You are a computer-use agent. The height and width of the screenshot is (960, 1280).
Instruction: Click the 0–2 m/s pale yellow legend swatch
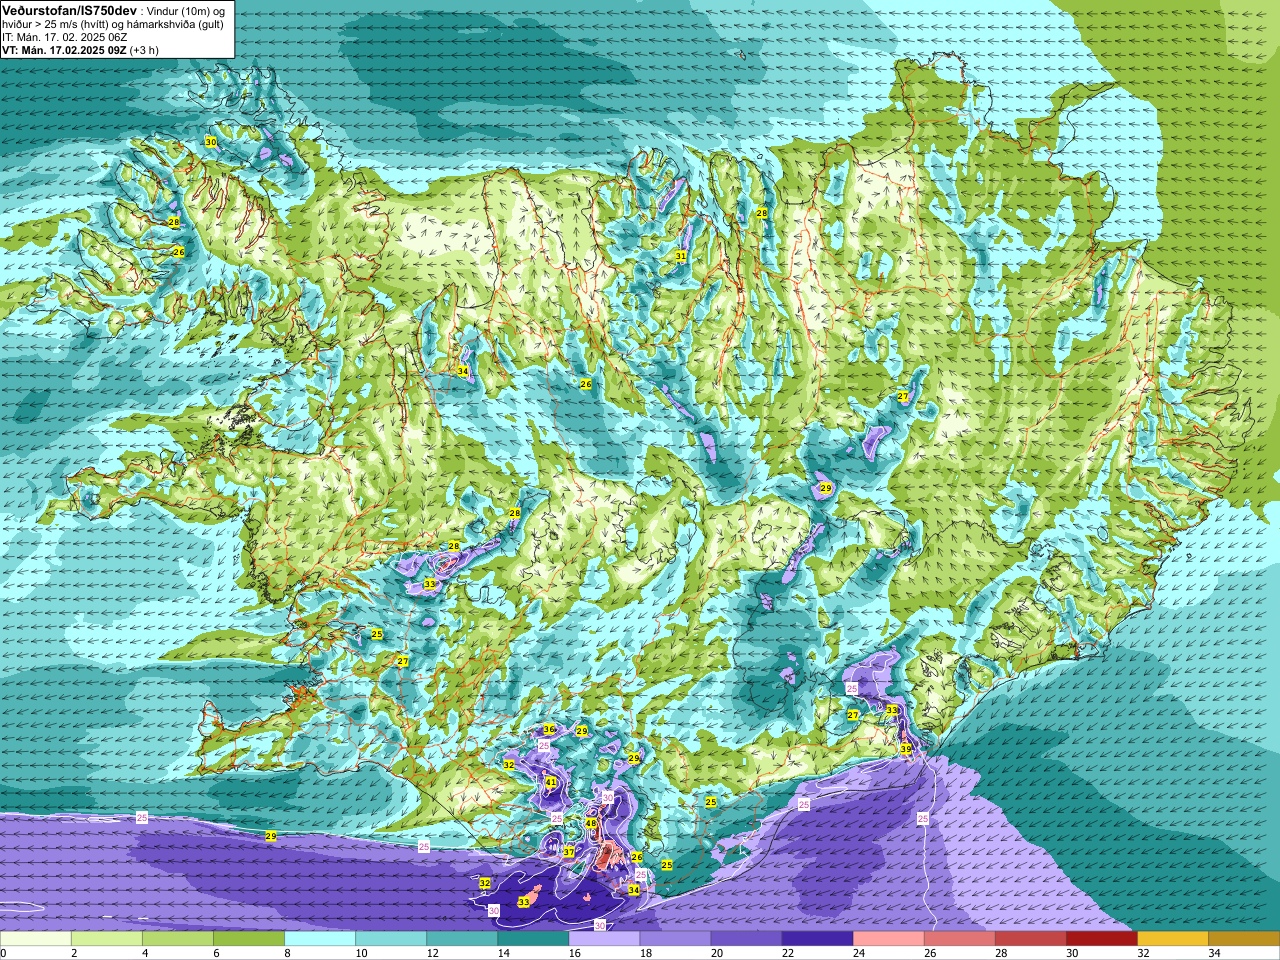[36, 939]
